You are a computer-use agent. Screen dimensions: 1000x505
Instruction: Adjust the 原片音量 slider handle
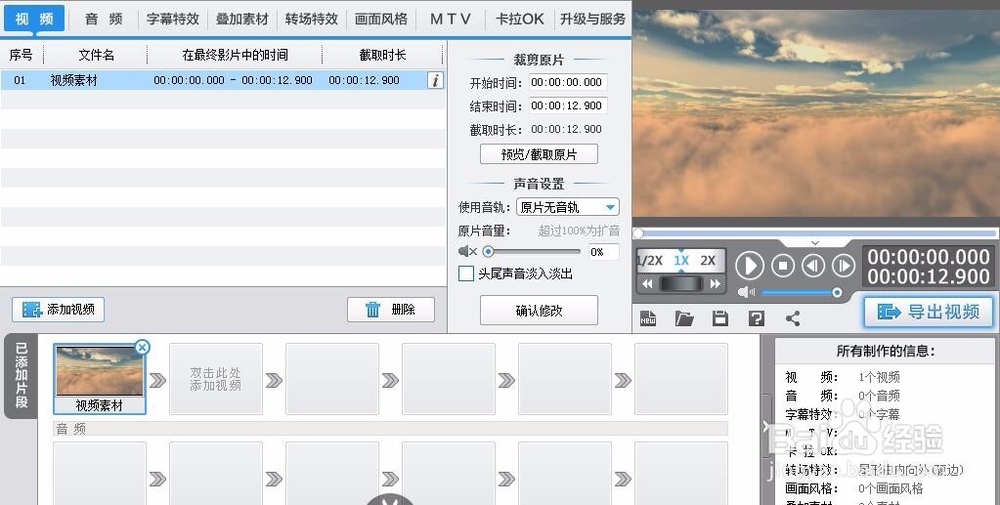(488, 252)
